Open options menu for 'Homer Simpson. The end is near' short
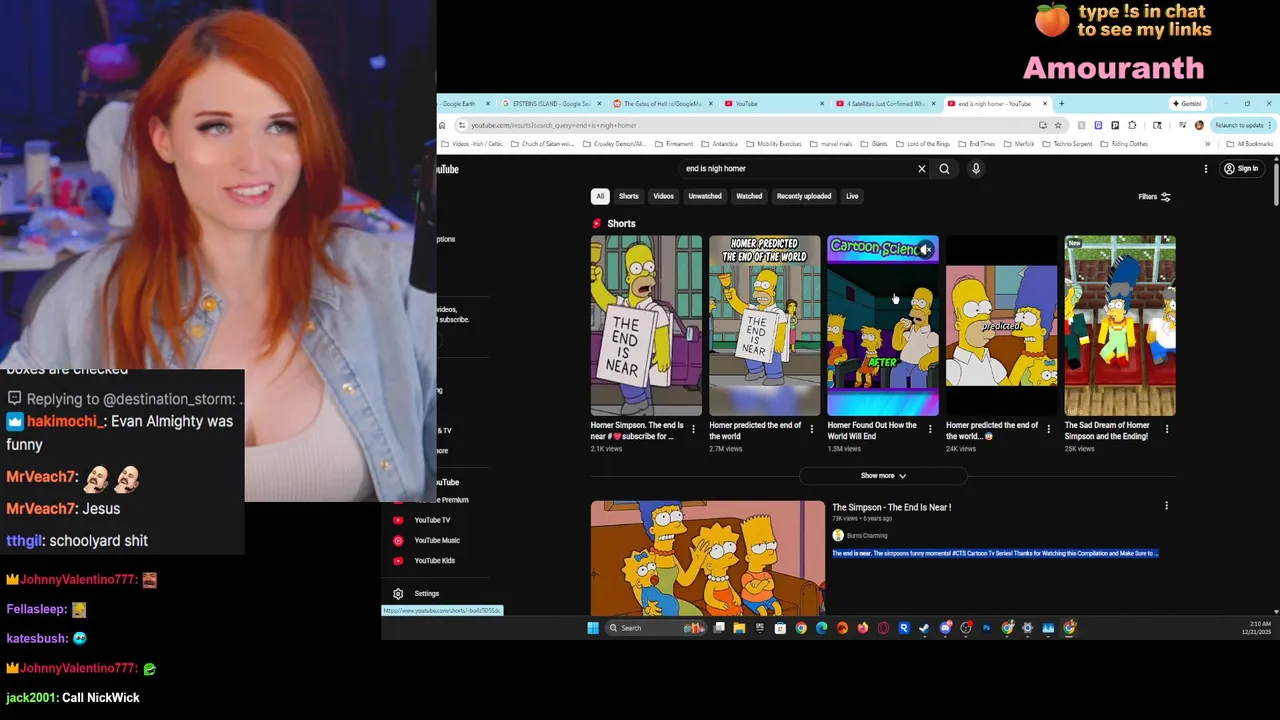The image size is (1280, 720). pyautogui.click(x=694, y=429)
